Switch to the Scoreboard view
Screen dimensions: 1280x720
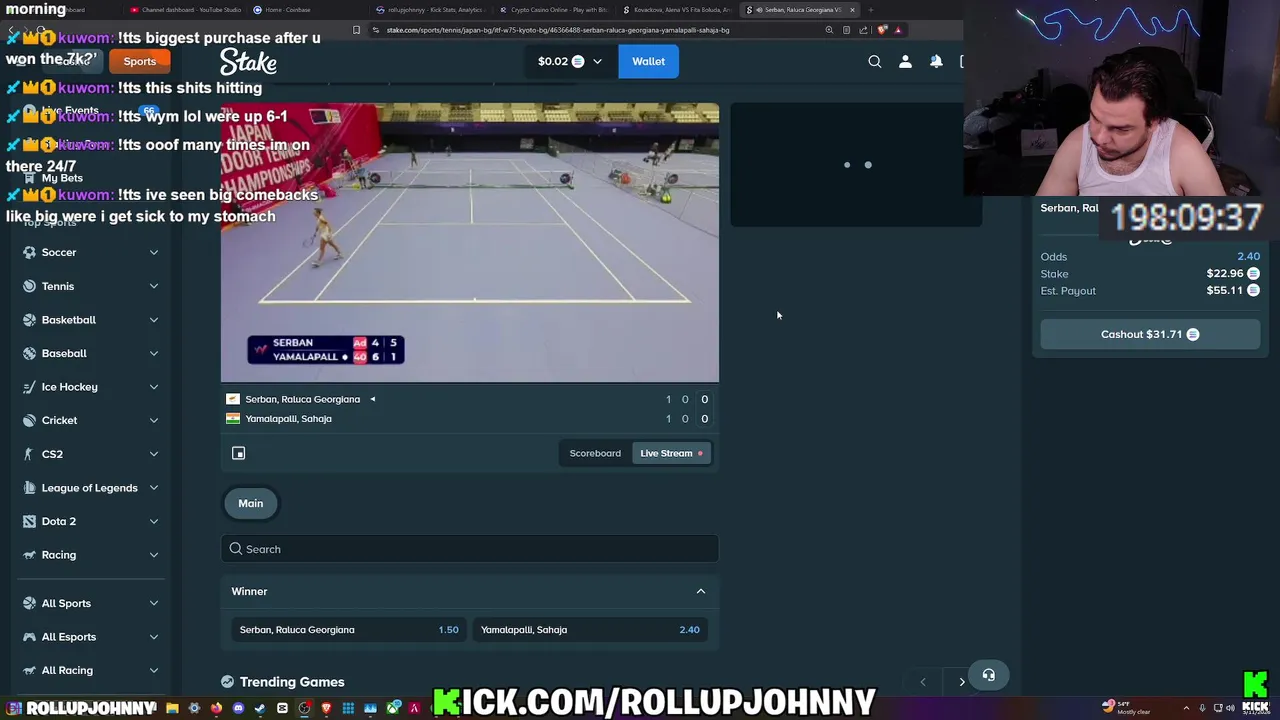coord(595,453)
